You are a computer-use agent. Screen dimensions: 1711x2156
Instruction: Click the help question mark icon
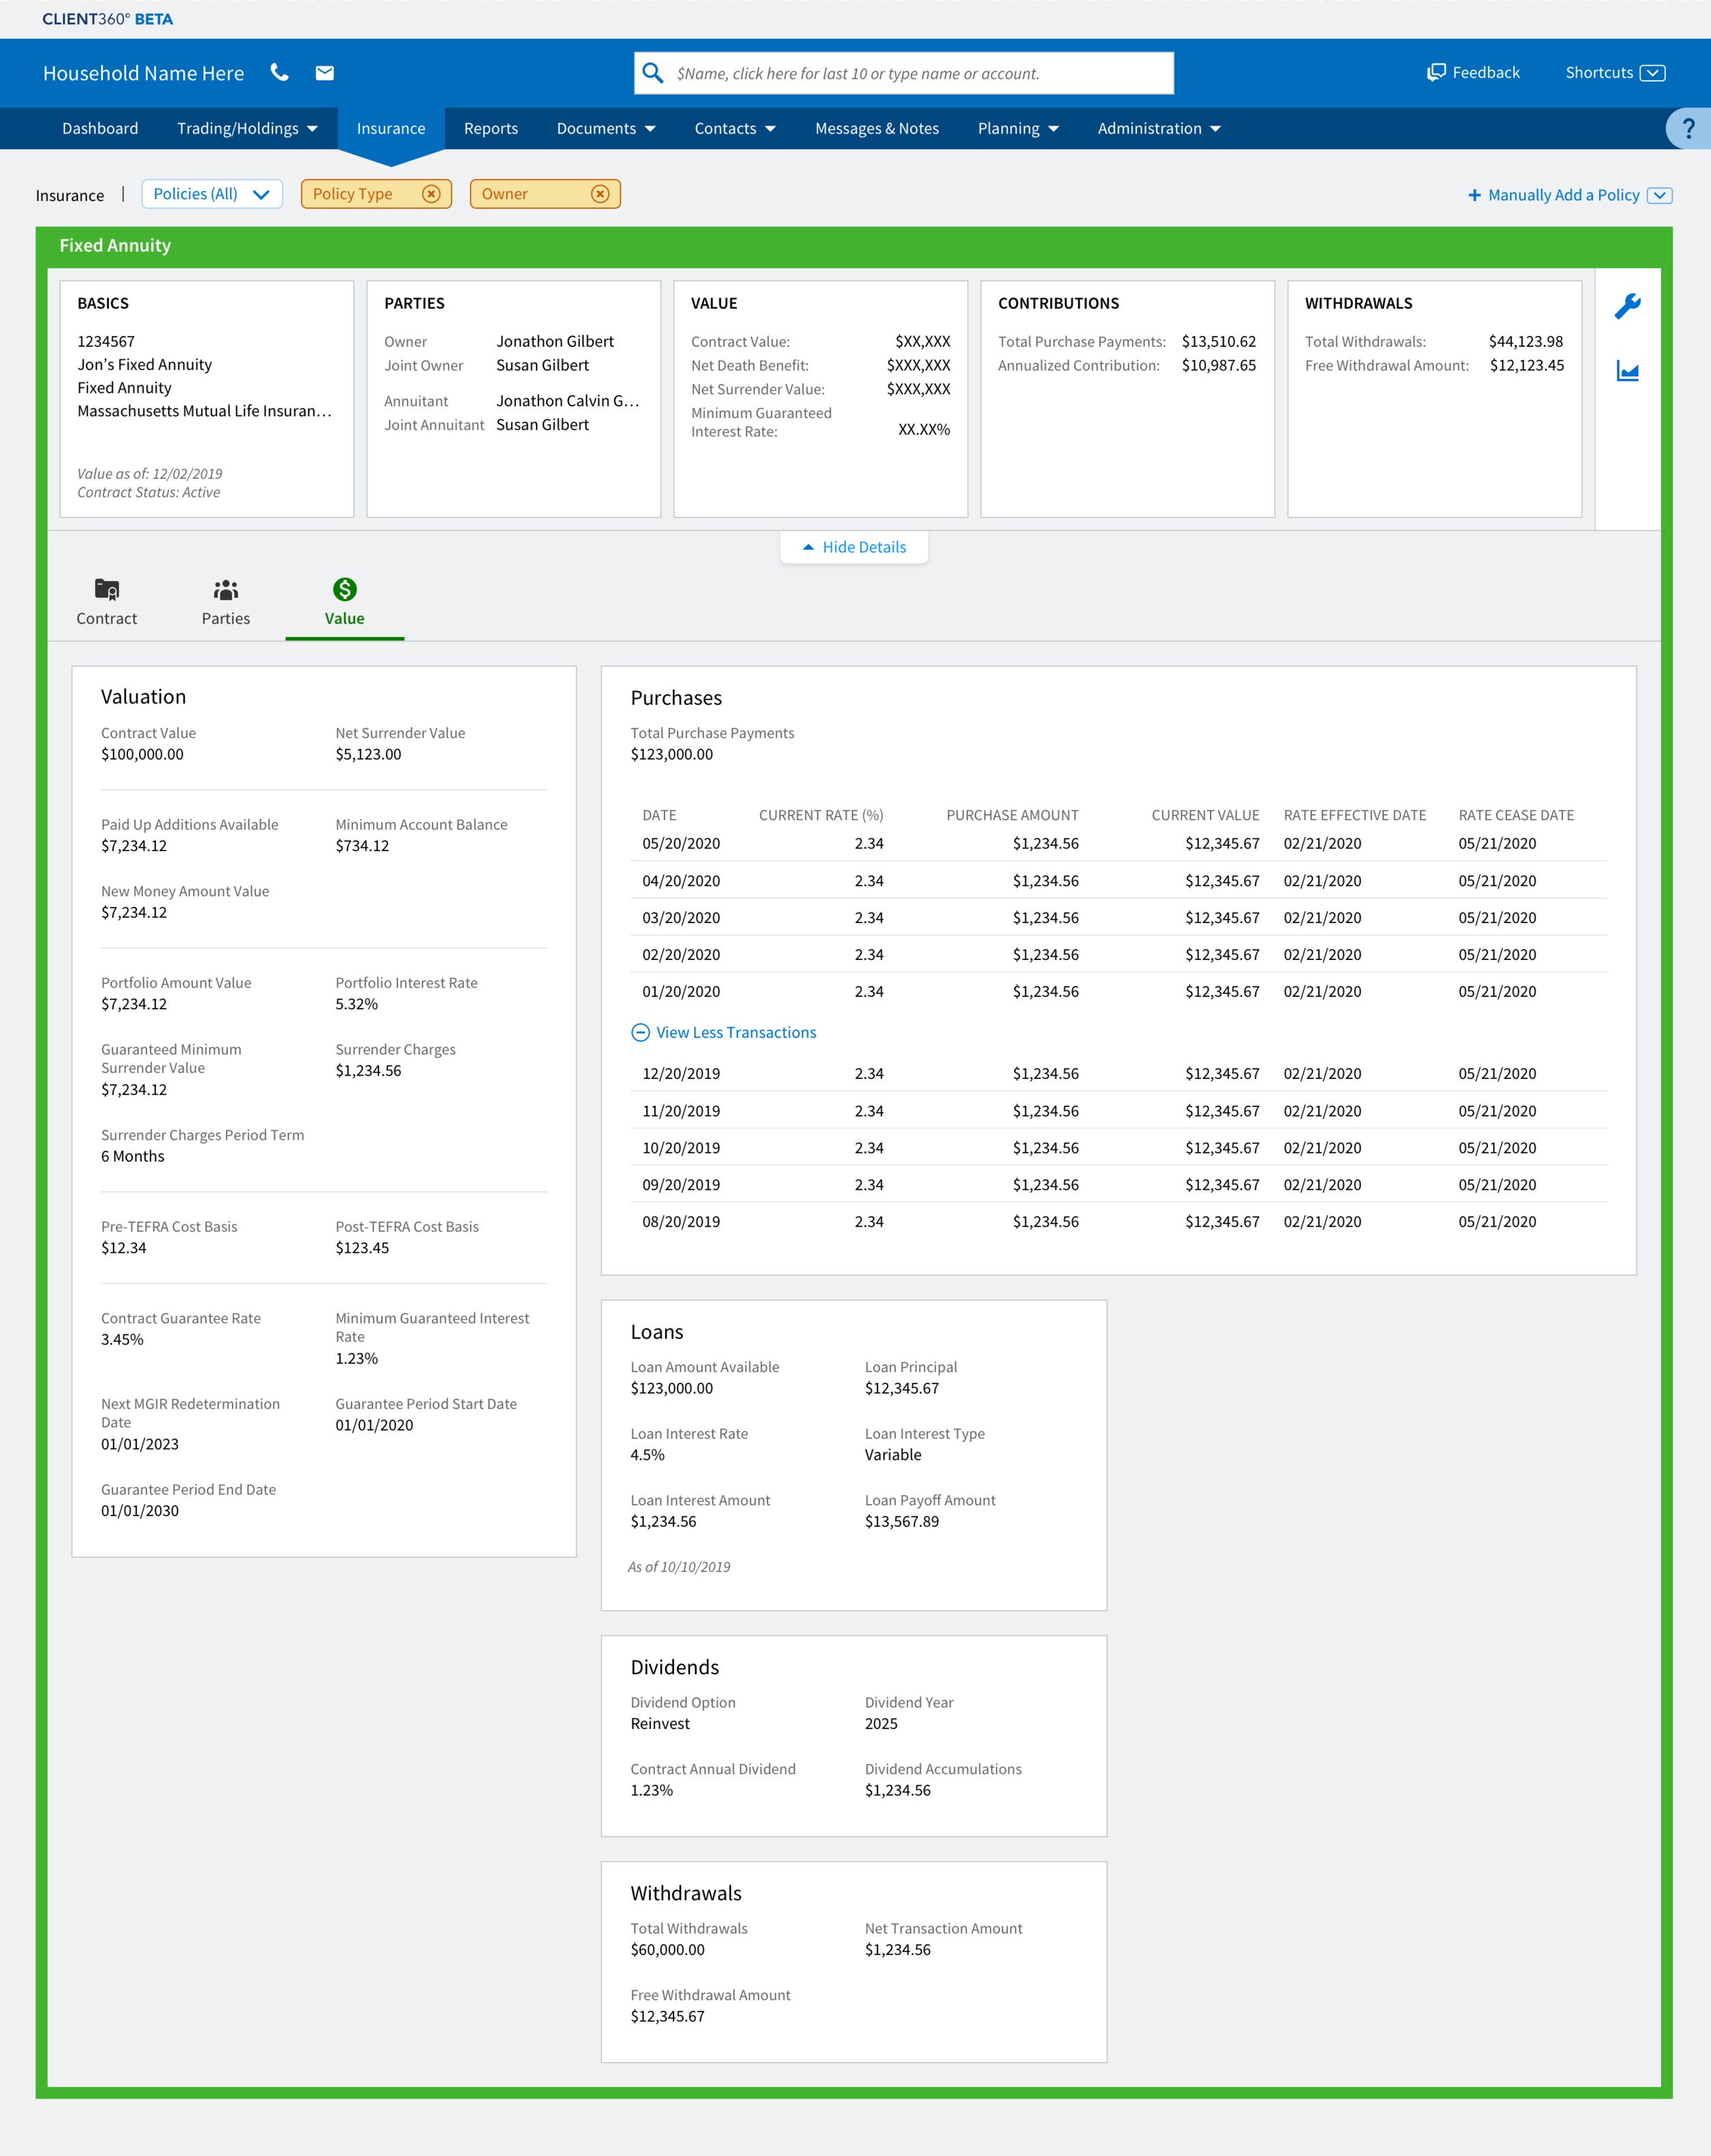[x=1688, y=129]
